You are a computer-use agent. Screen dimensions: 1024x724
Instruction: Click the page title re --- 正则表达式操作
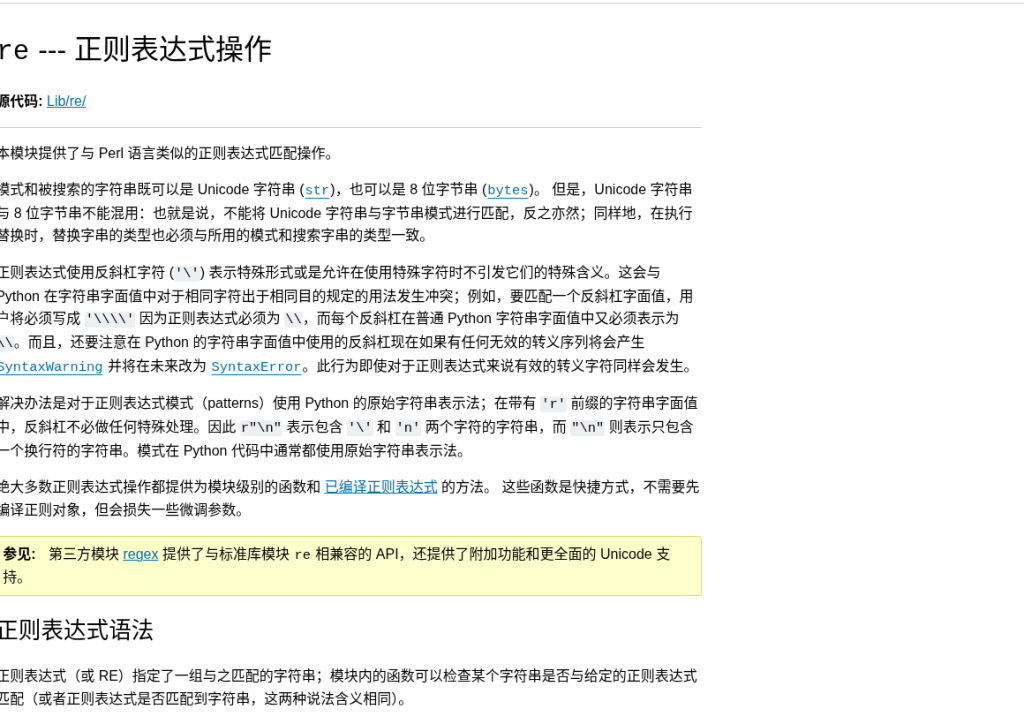coord(135,50)
